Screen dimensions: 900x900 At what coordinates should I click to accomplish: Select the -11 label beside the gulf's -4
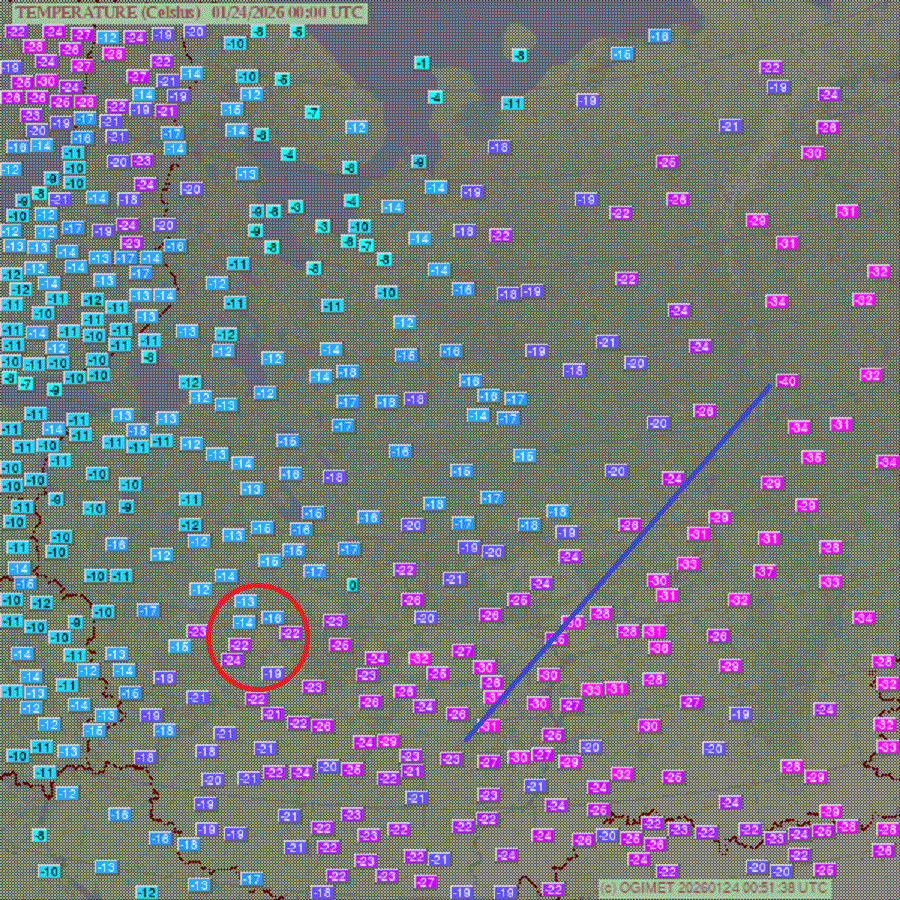[513, 103]
